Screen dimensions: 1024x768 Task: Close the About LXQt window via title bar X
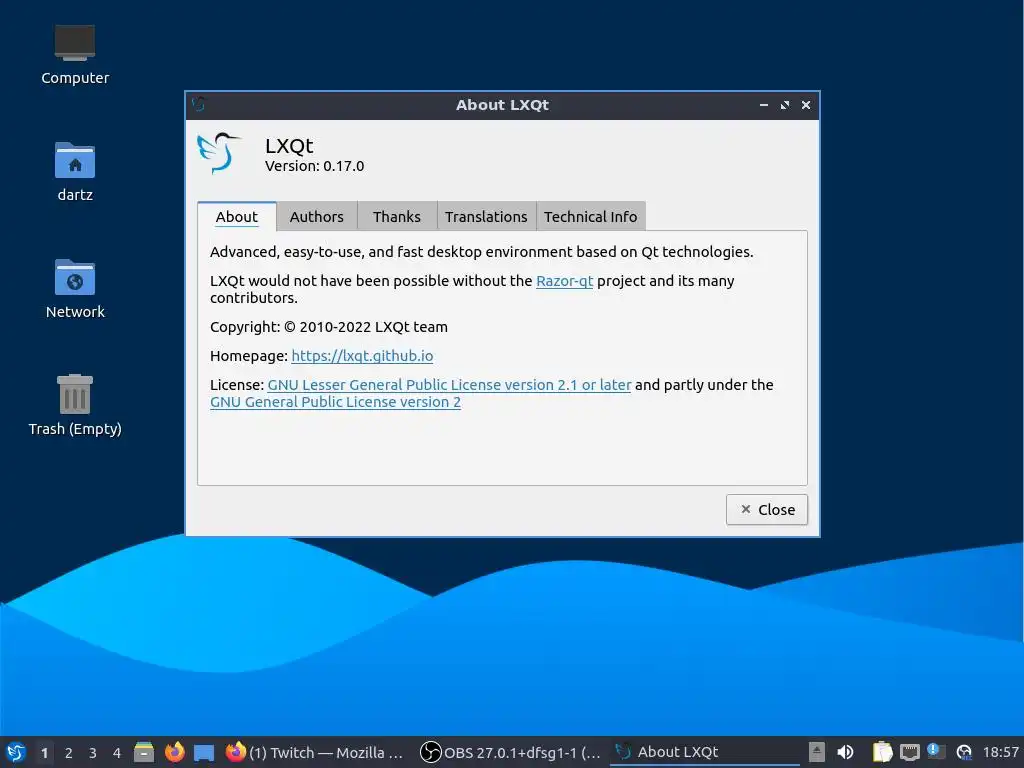[806, 104]
